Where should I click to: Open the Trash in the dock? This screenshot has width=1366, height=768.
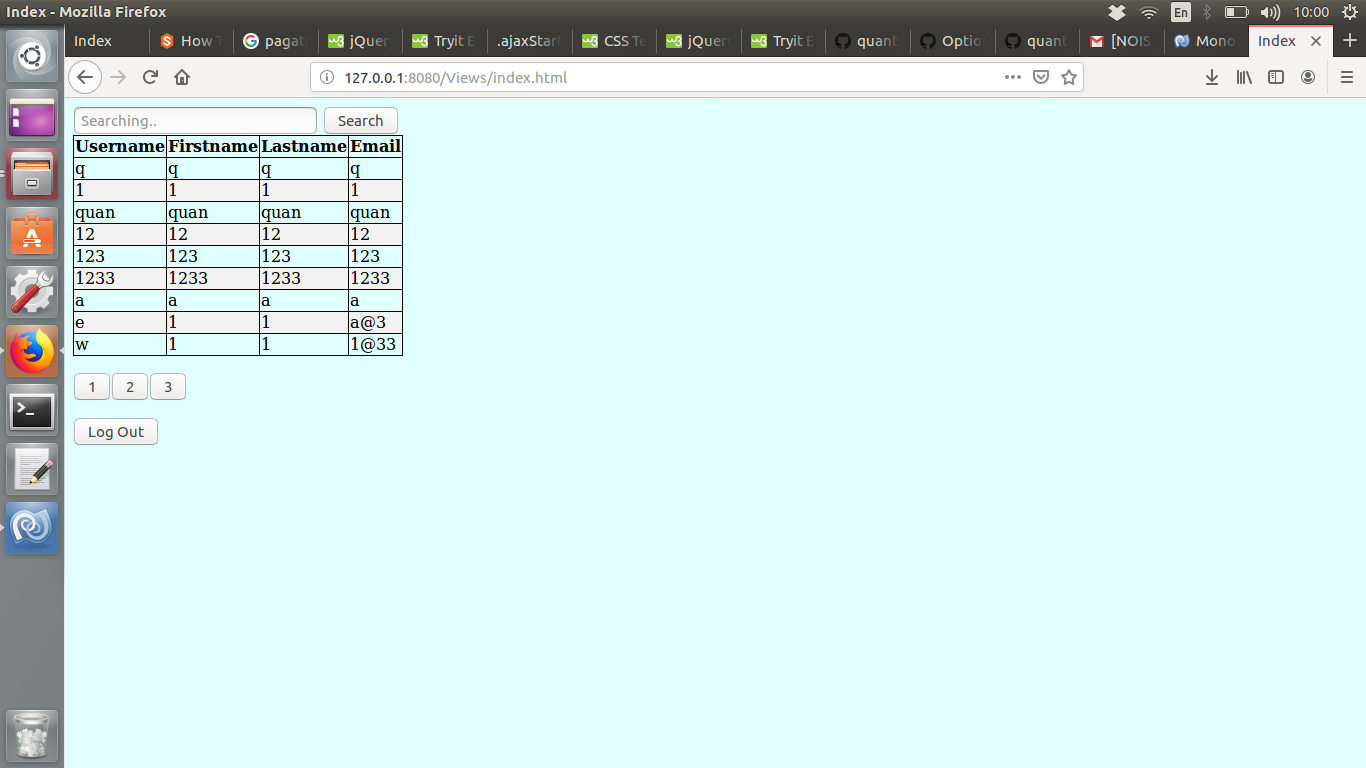point(31,736)
